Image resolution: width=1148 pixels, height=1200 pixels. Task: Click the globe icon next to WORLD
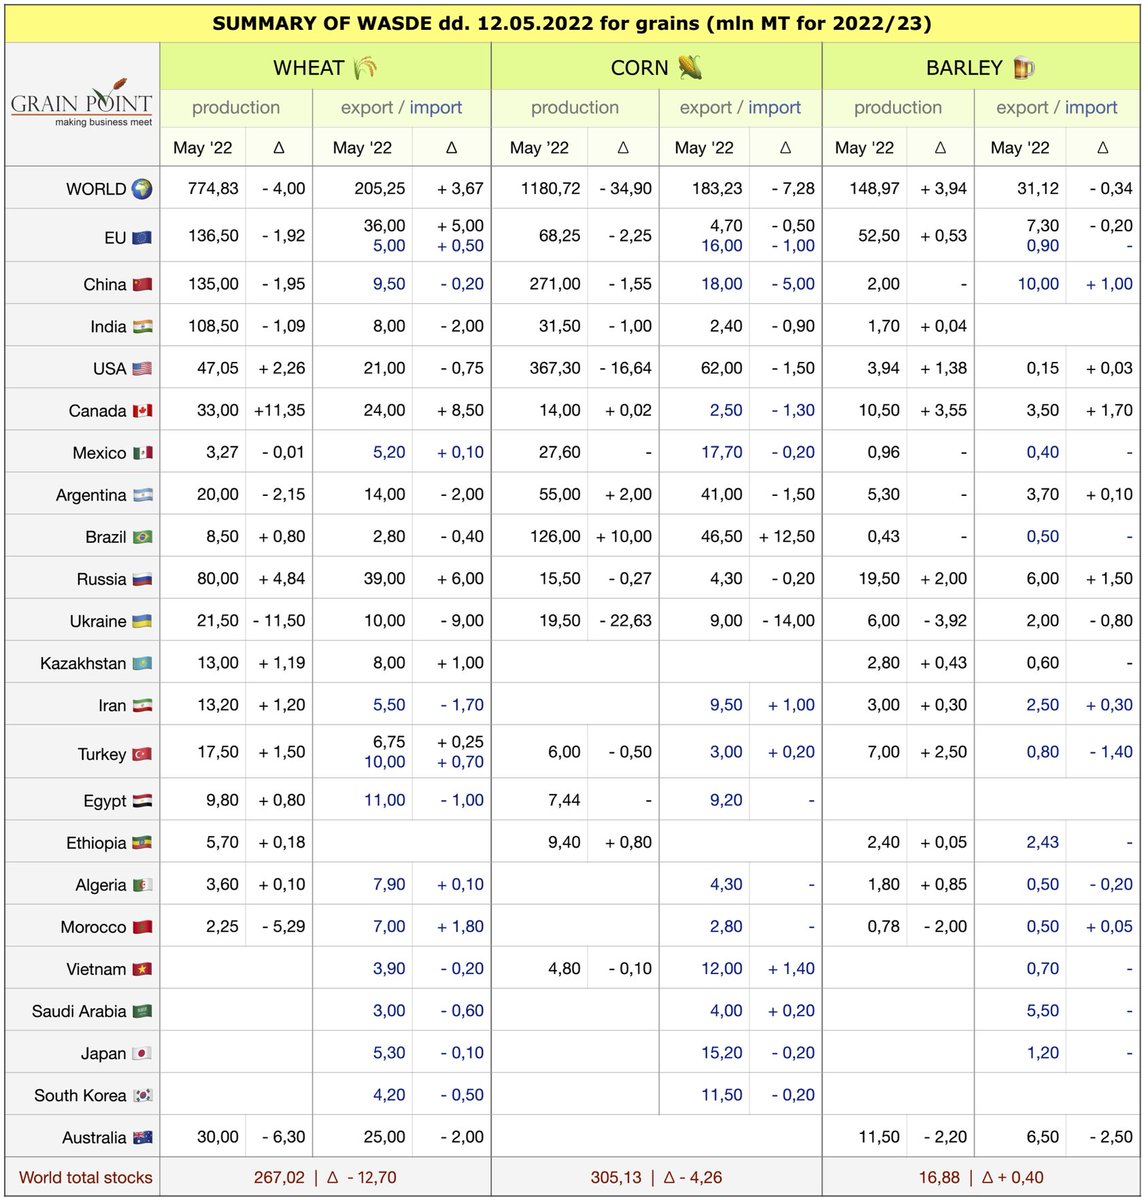[x=142, y=188]
